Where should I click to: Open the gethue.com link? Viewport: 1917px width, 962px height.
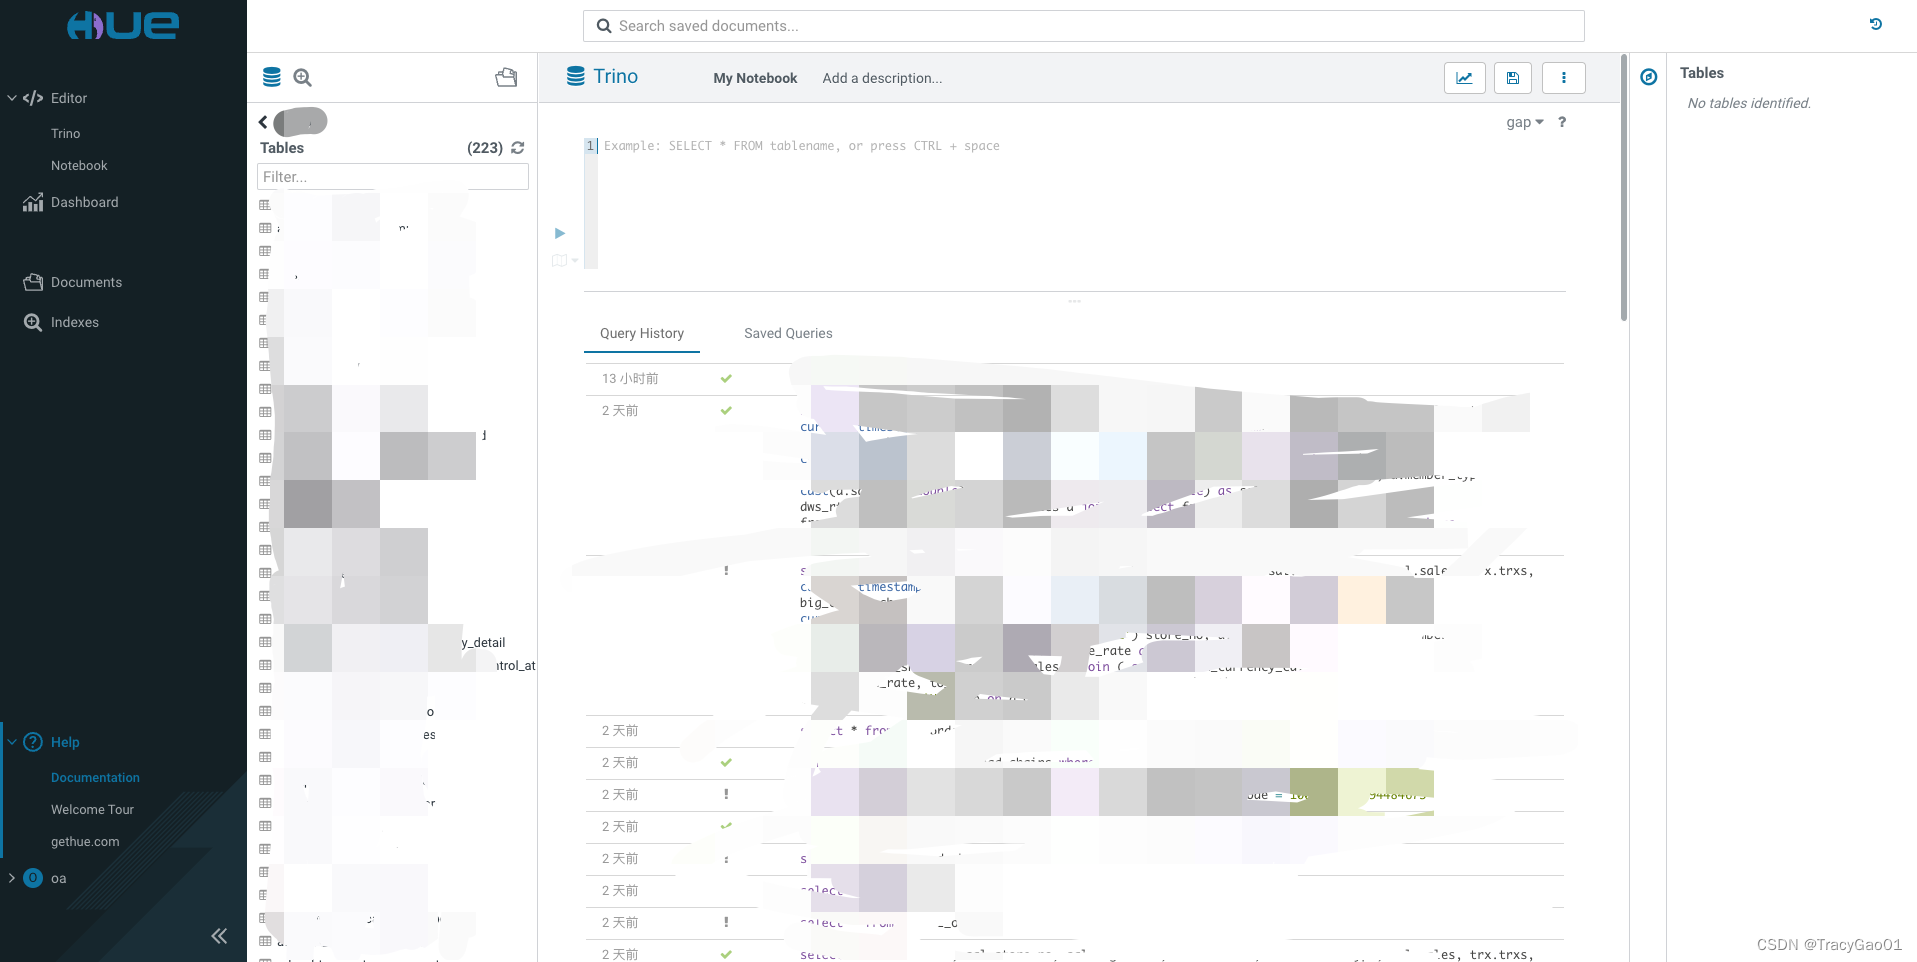click(x=85, y=841)
